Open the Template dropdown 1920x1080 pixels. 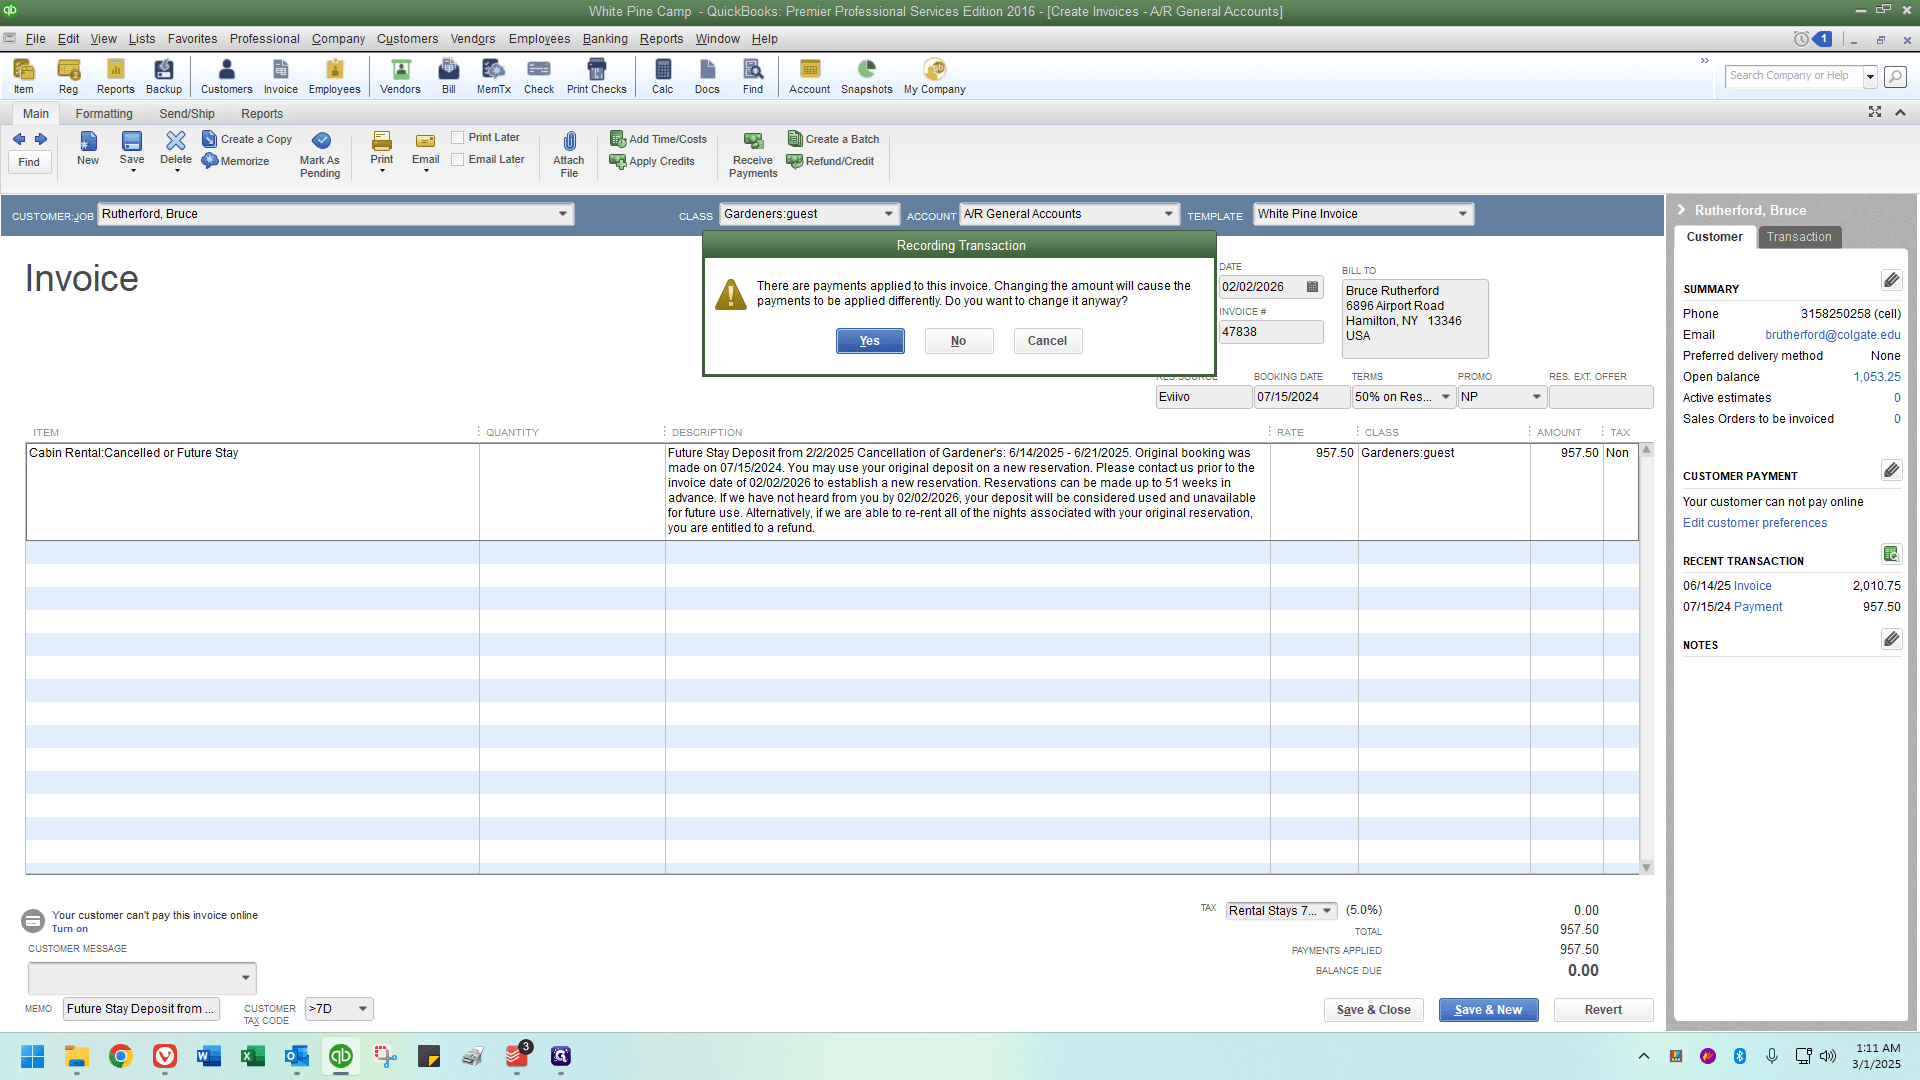tap(1463, 214)
